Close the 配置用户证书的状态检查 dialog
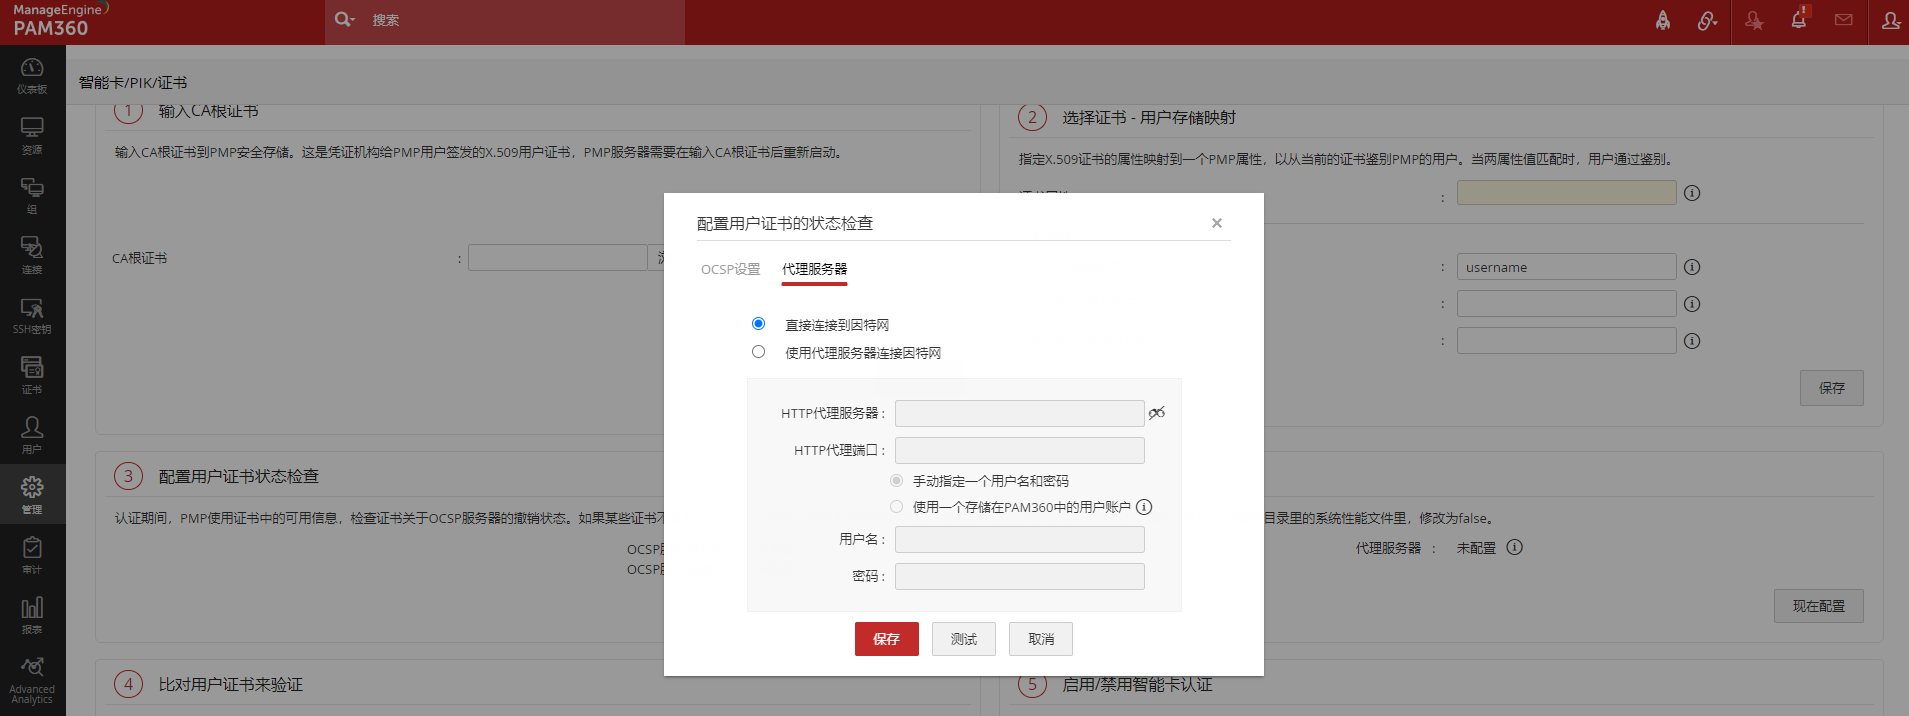Image resolution: width=1909 pixels, height=716 pixels. (1217, 223)
